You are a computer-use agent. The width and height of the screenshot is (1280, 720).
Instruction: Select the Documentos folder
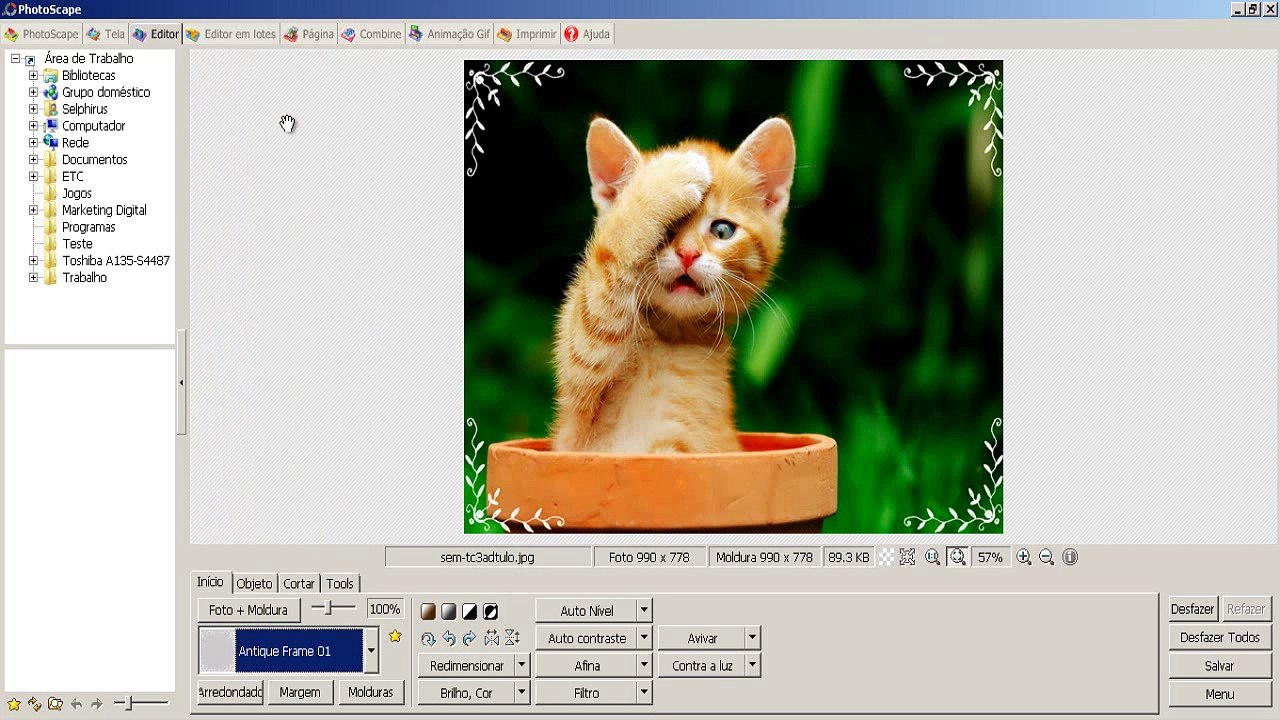pos(94,160)
